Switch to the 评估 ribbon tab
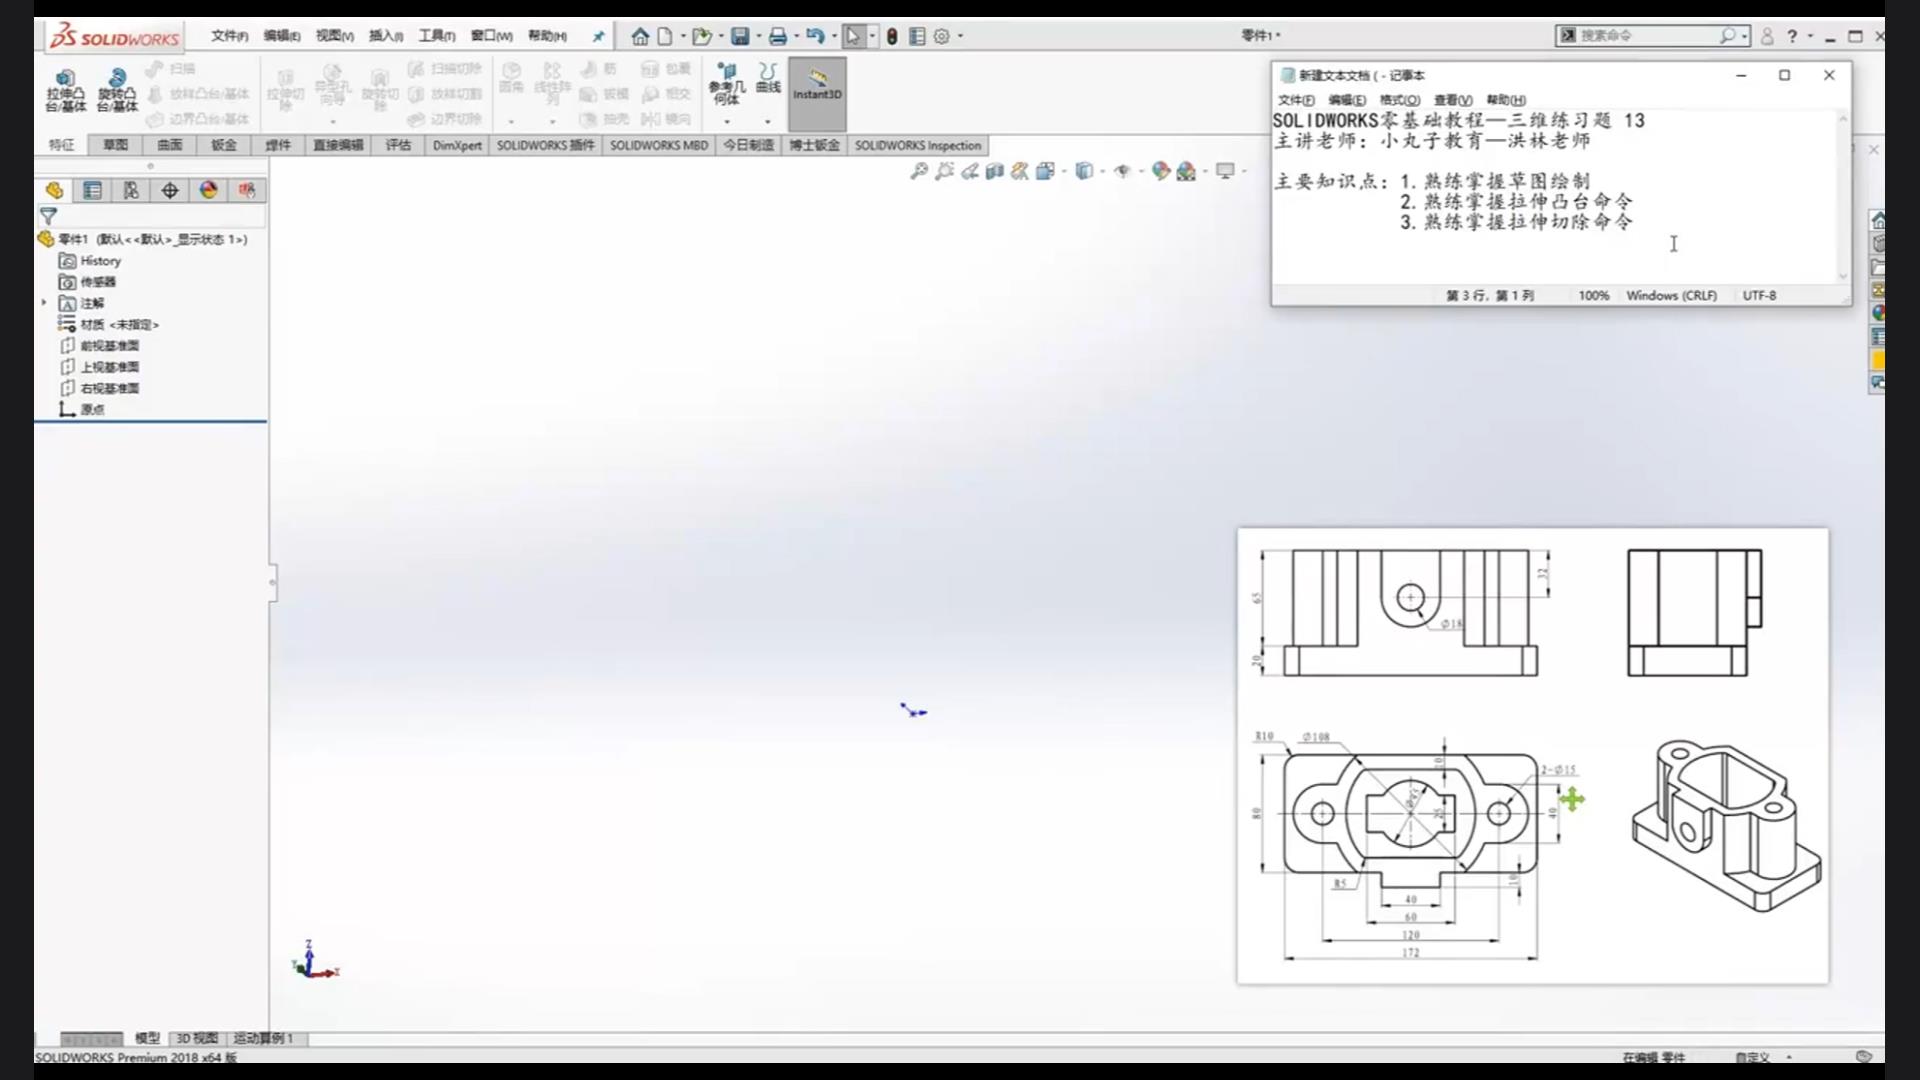Viewport: 1920px width, 1080px height. click(x=398, y=145)
